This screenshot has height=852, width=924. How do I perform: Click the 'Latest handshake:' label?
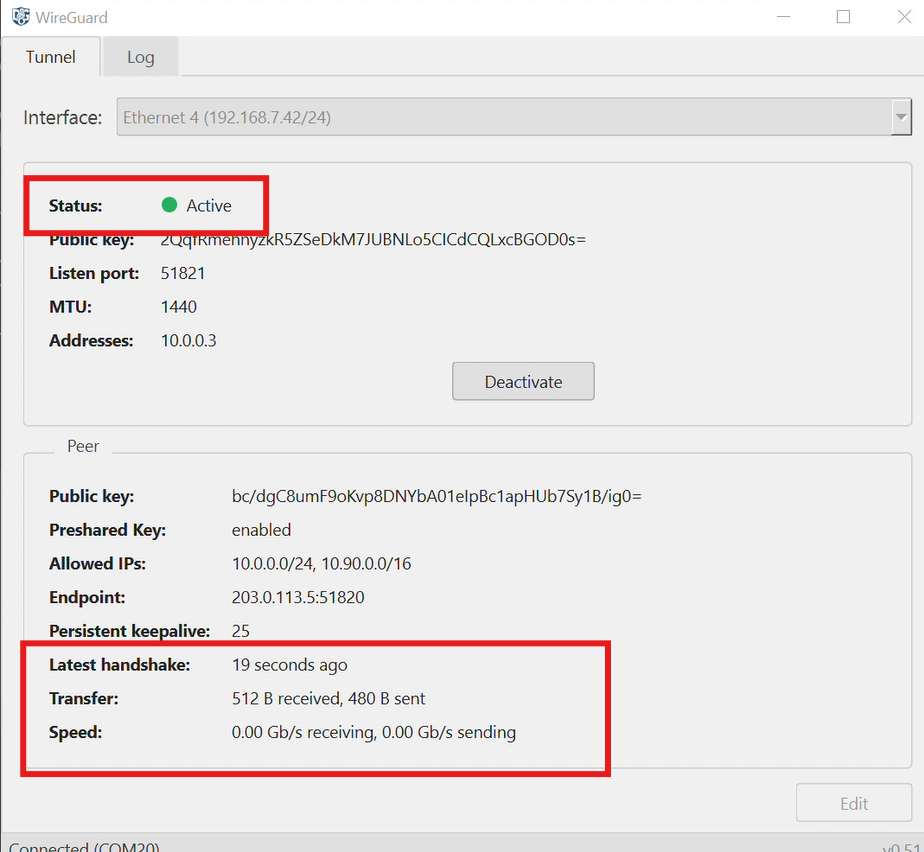click(x=120, y=665)
